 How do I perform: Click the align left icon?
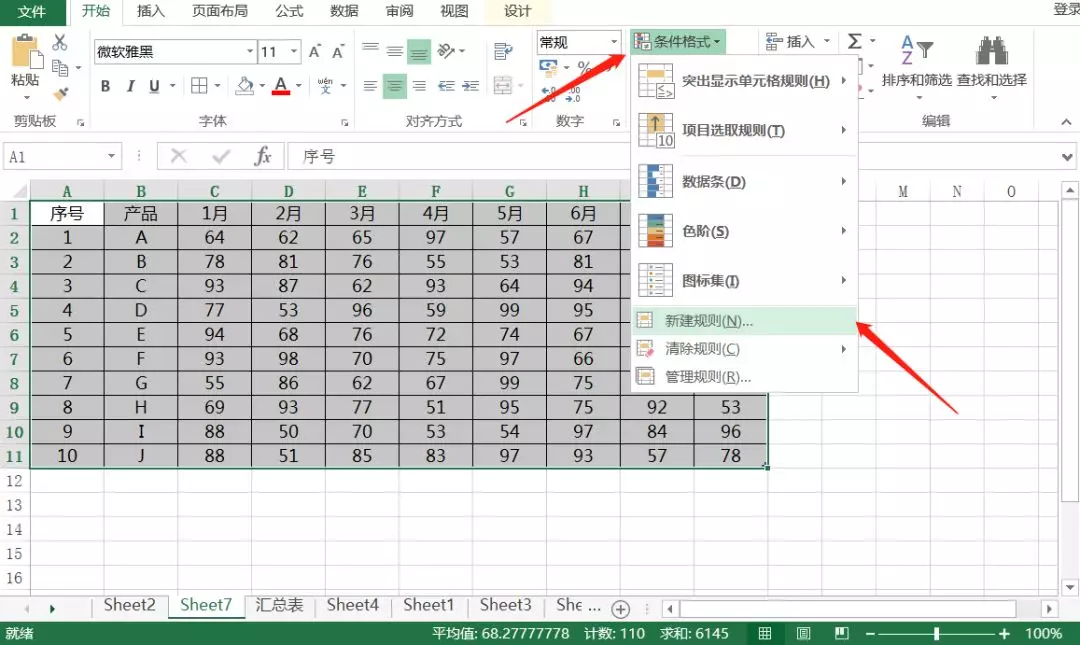(x=371, y=86)
